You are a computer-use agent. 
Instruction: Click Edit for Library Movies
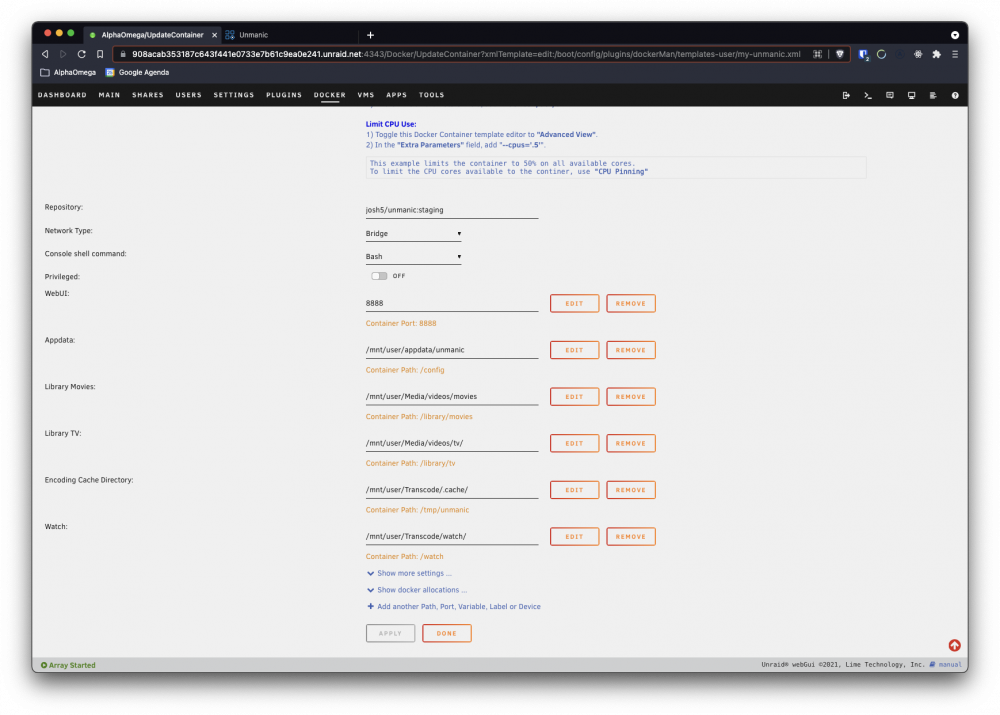[574, 397]
